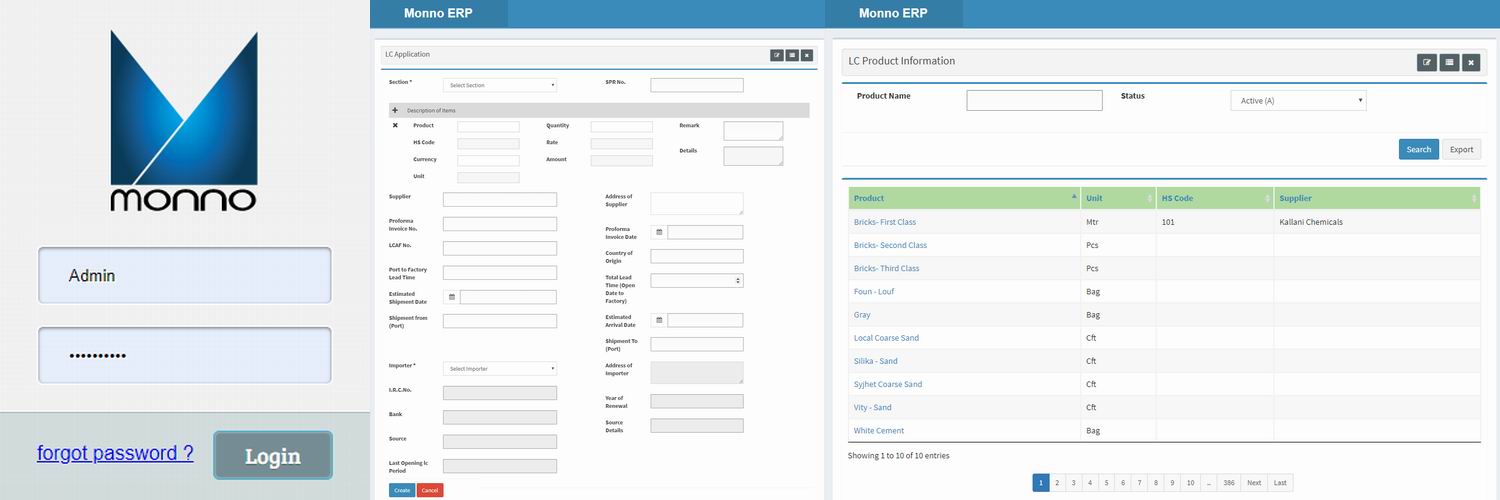Viewport: 1500px width, 500px height.
Task: Jump to page 386 of results
Action: pos(1229,483)
